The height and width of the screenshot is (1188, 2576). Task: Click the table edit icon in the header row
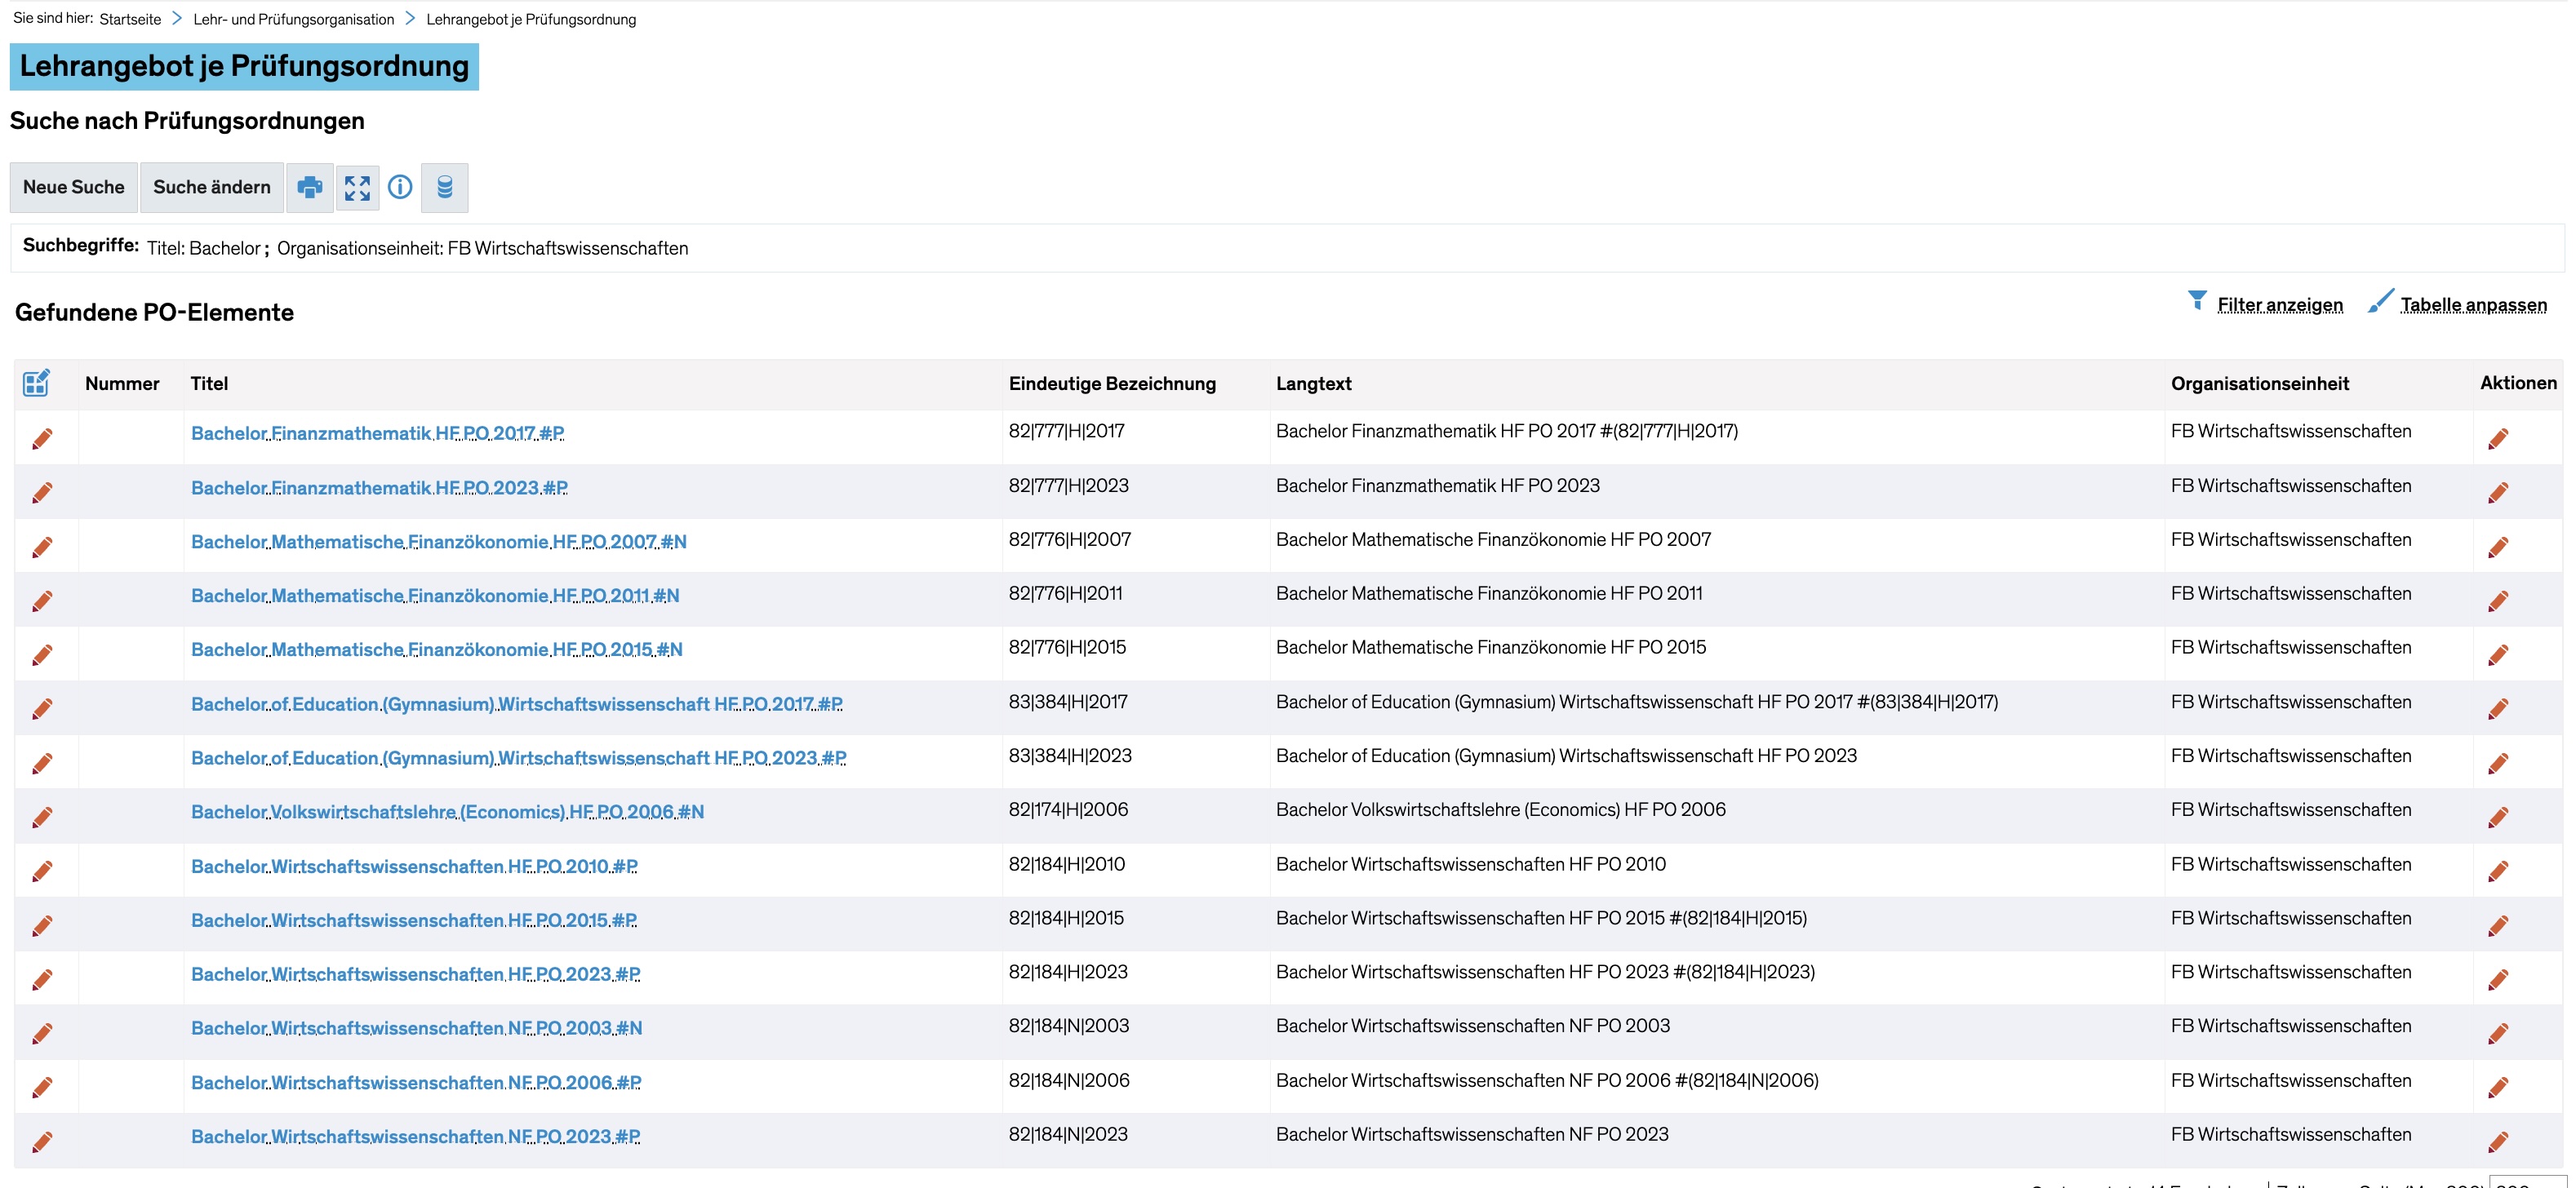point(36,383)
